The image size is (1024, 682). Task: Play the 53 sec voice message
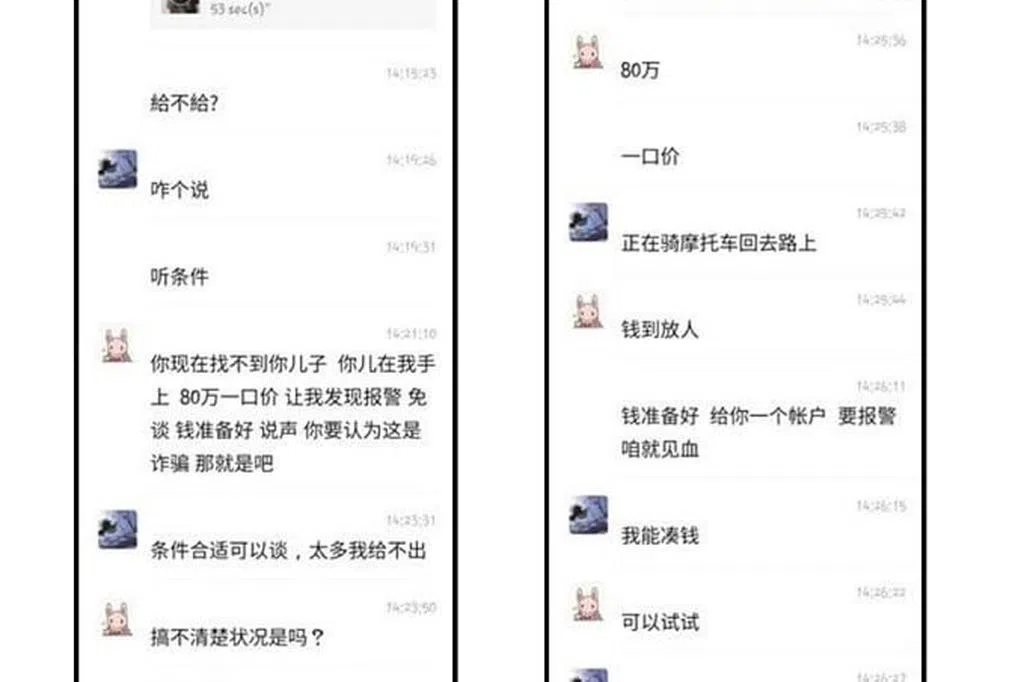coord(293,12)
